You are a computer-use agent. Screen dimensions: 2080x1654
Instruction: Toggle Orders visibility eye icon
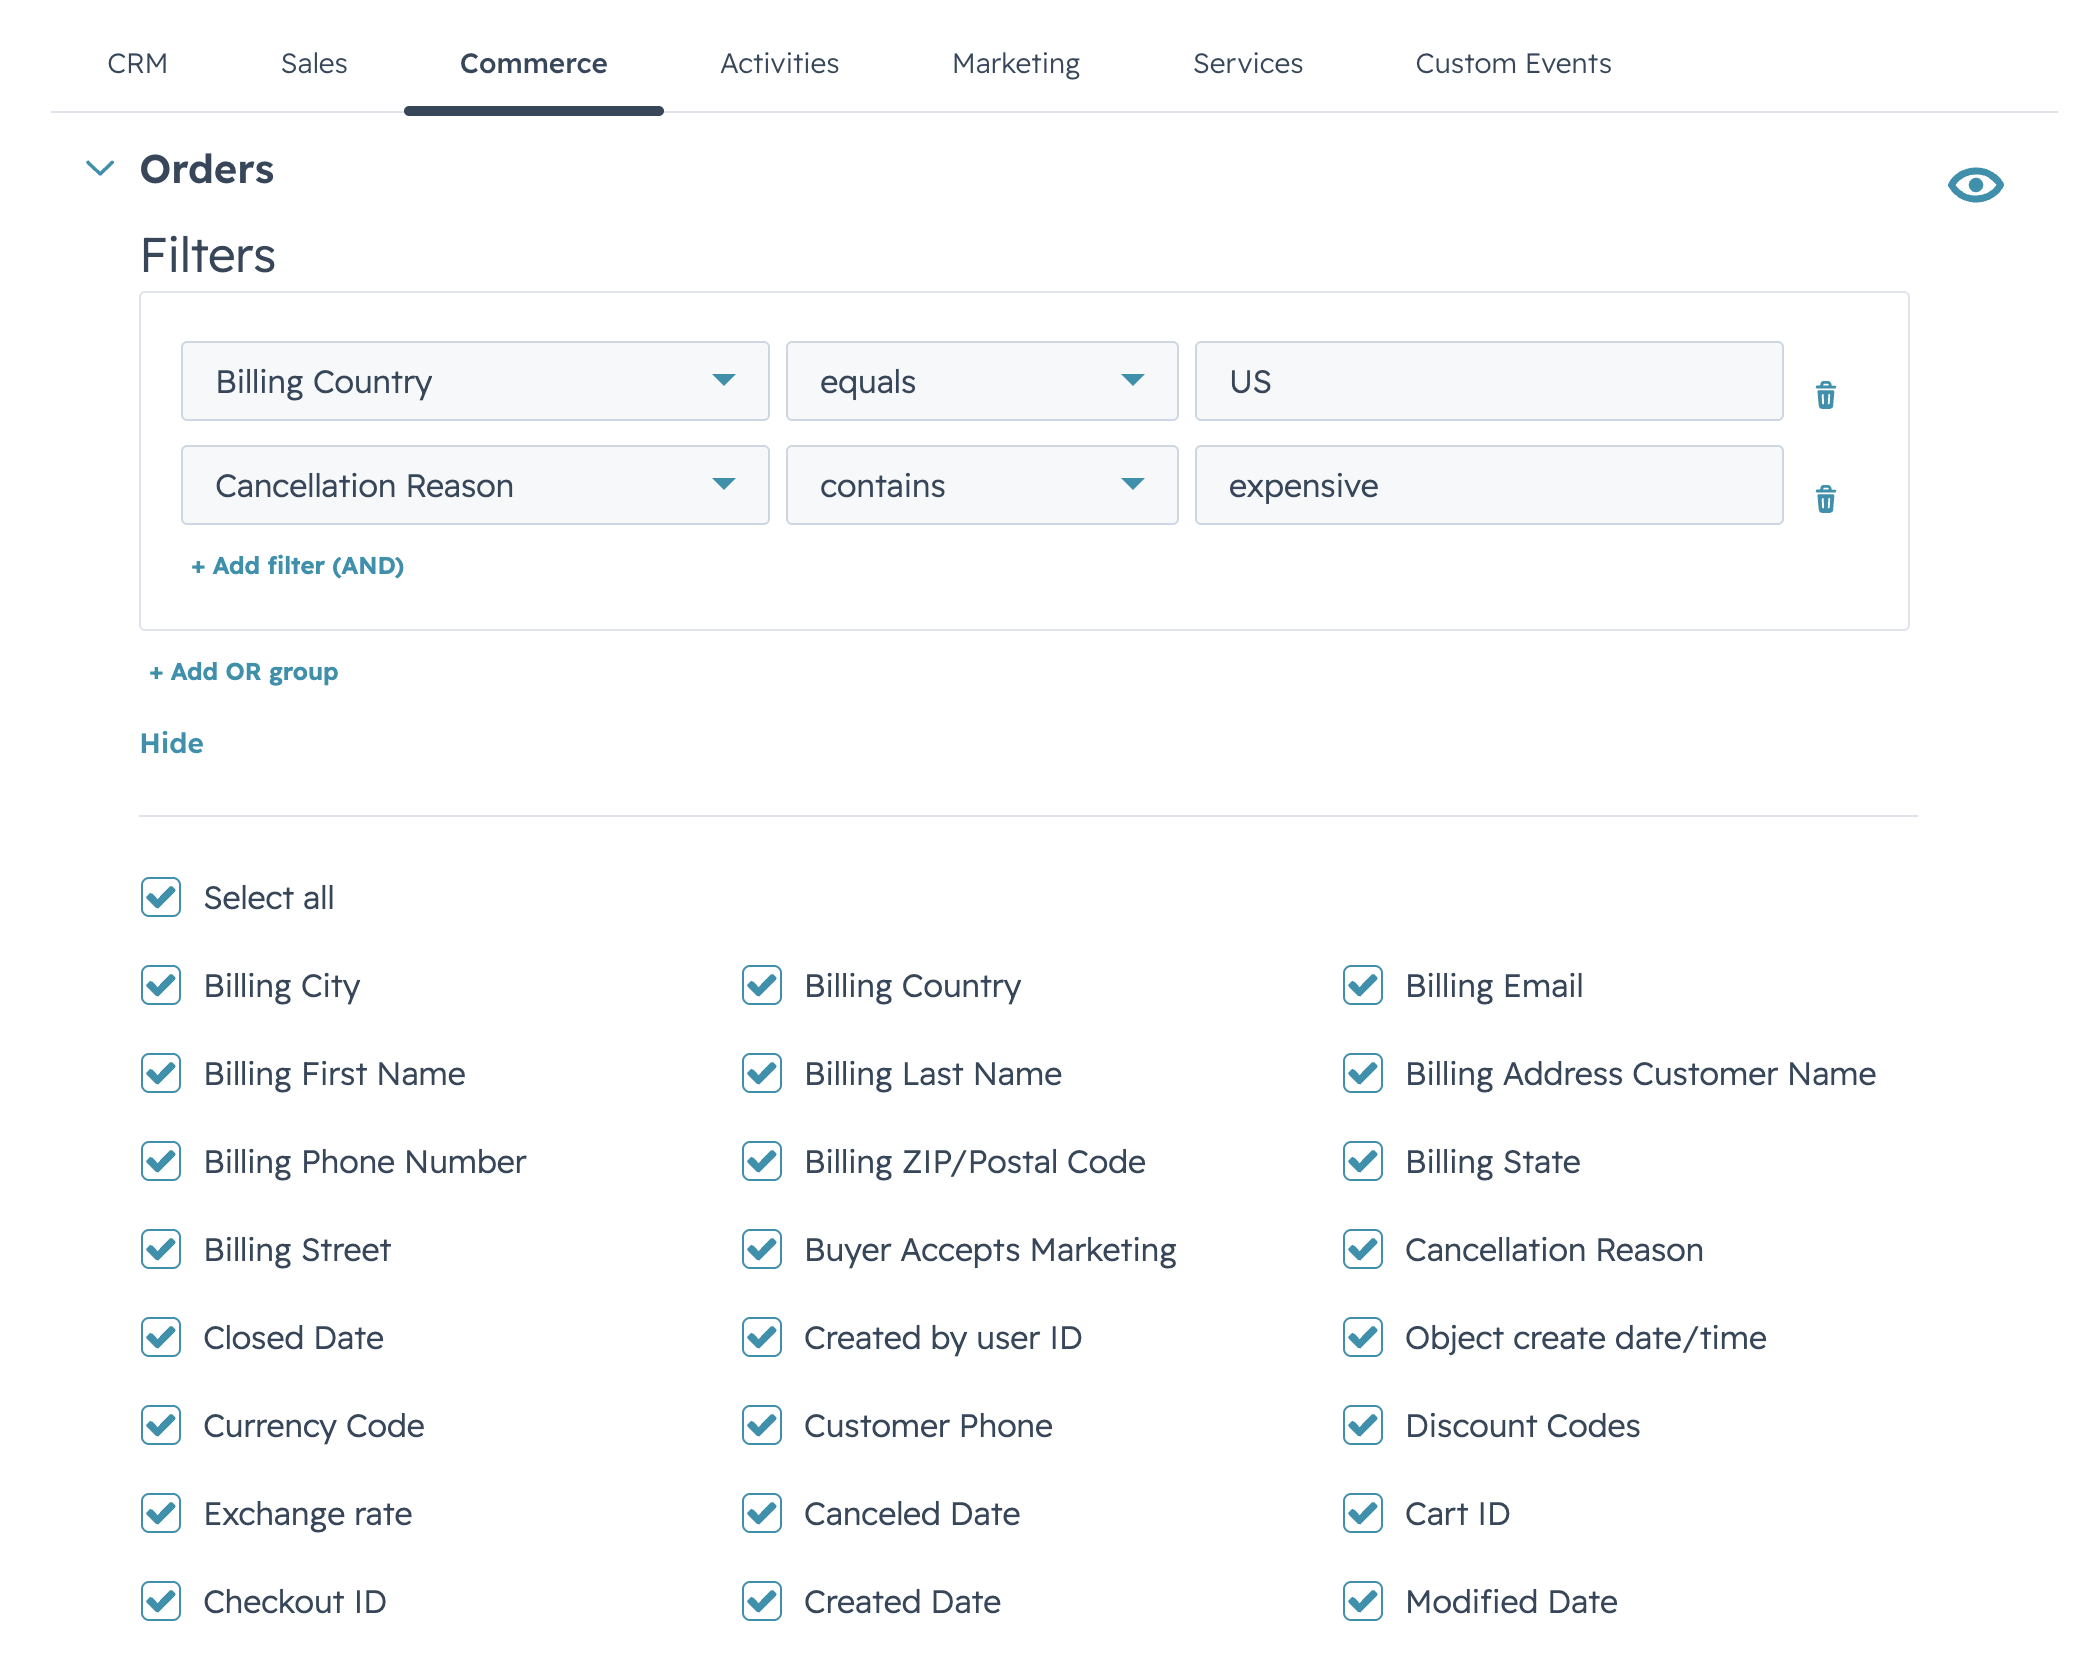[x=1975, y=185]
